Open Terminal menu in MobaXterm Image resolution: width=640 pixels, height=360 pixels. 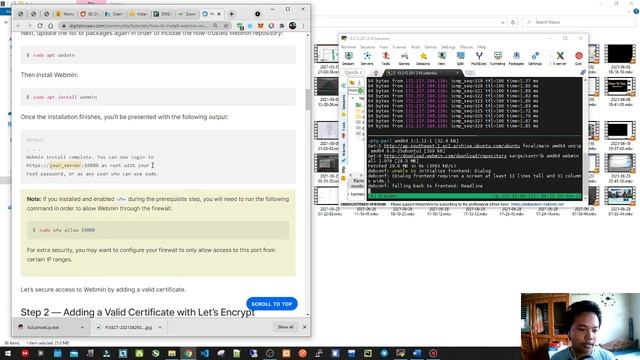[x=348, y=47]
